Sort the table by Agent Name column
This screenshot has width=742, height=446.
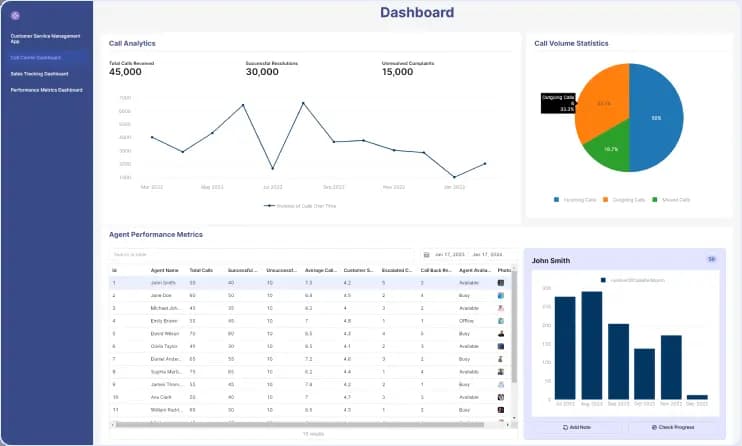pyautogui.click(x=164, y=270)
